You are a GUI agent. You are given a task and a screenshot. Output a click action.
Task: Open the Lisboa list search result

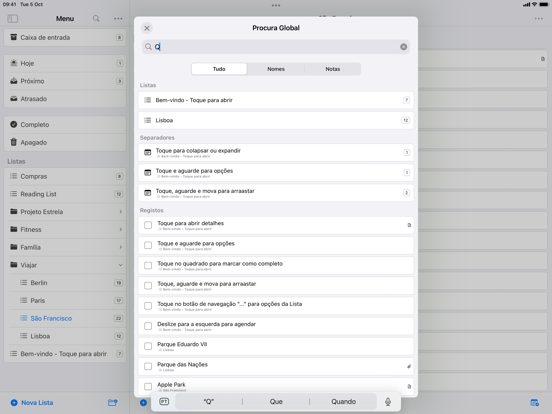click(x=276, y=120)
